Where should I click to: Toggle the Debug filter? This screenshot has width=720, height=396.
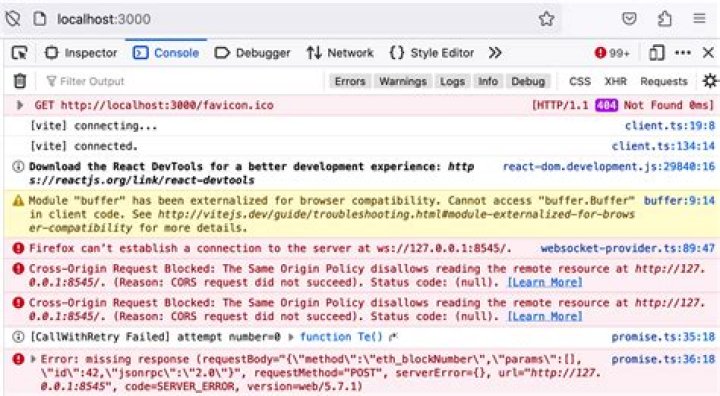pos(528,81)
